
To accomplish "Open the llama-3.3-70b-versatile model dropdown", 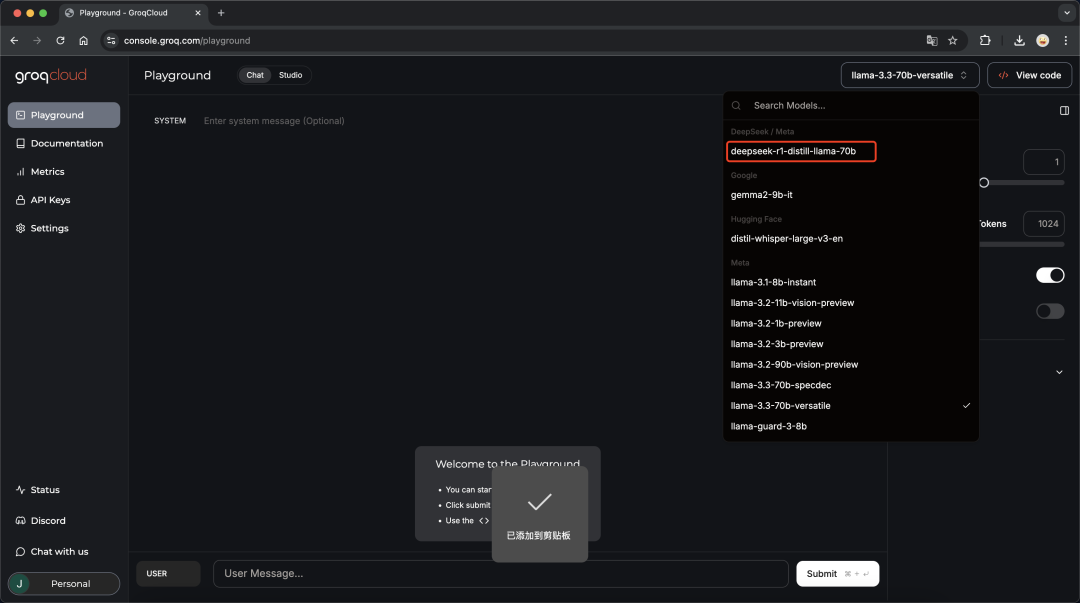I will 909,75.
